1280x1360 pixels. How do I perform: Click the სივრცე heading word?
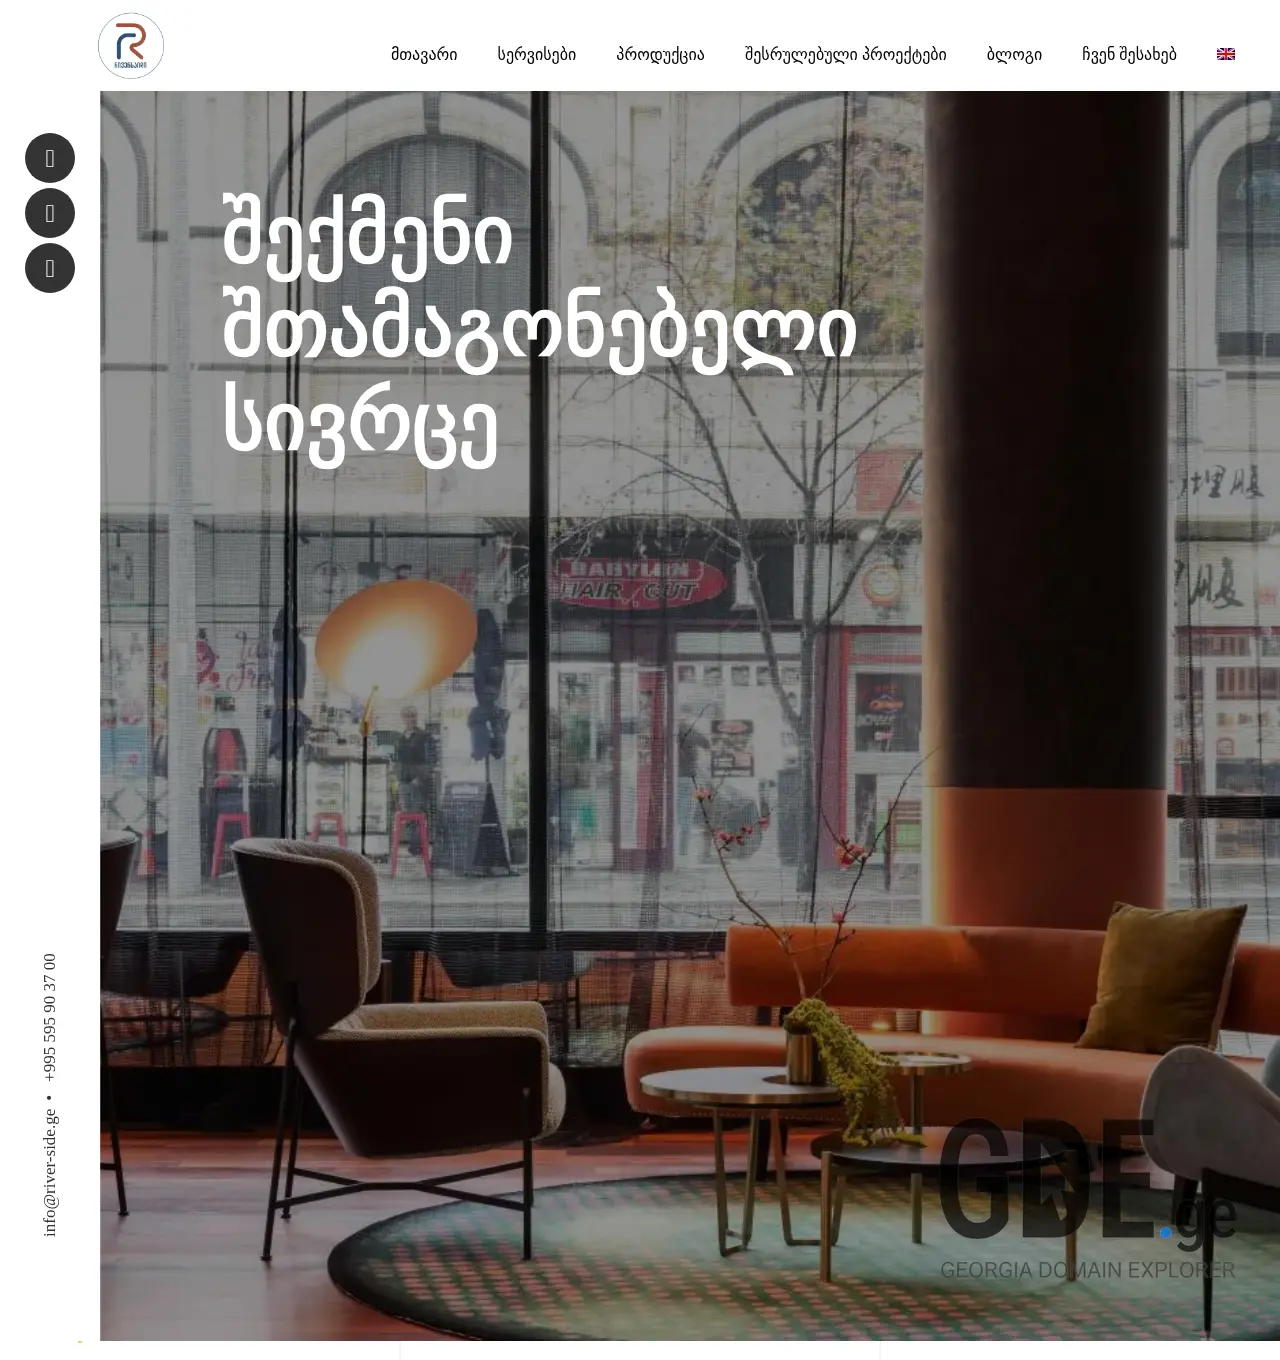tap(360, 424)
